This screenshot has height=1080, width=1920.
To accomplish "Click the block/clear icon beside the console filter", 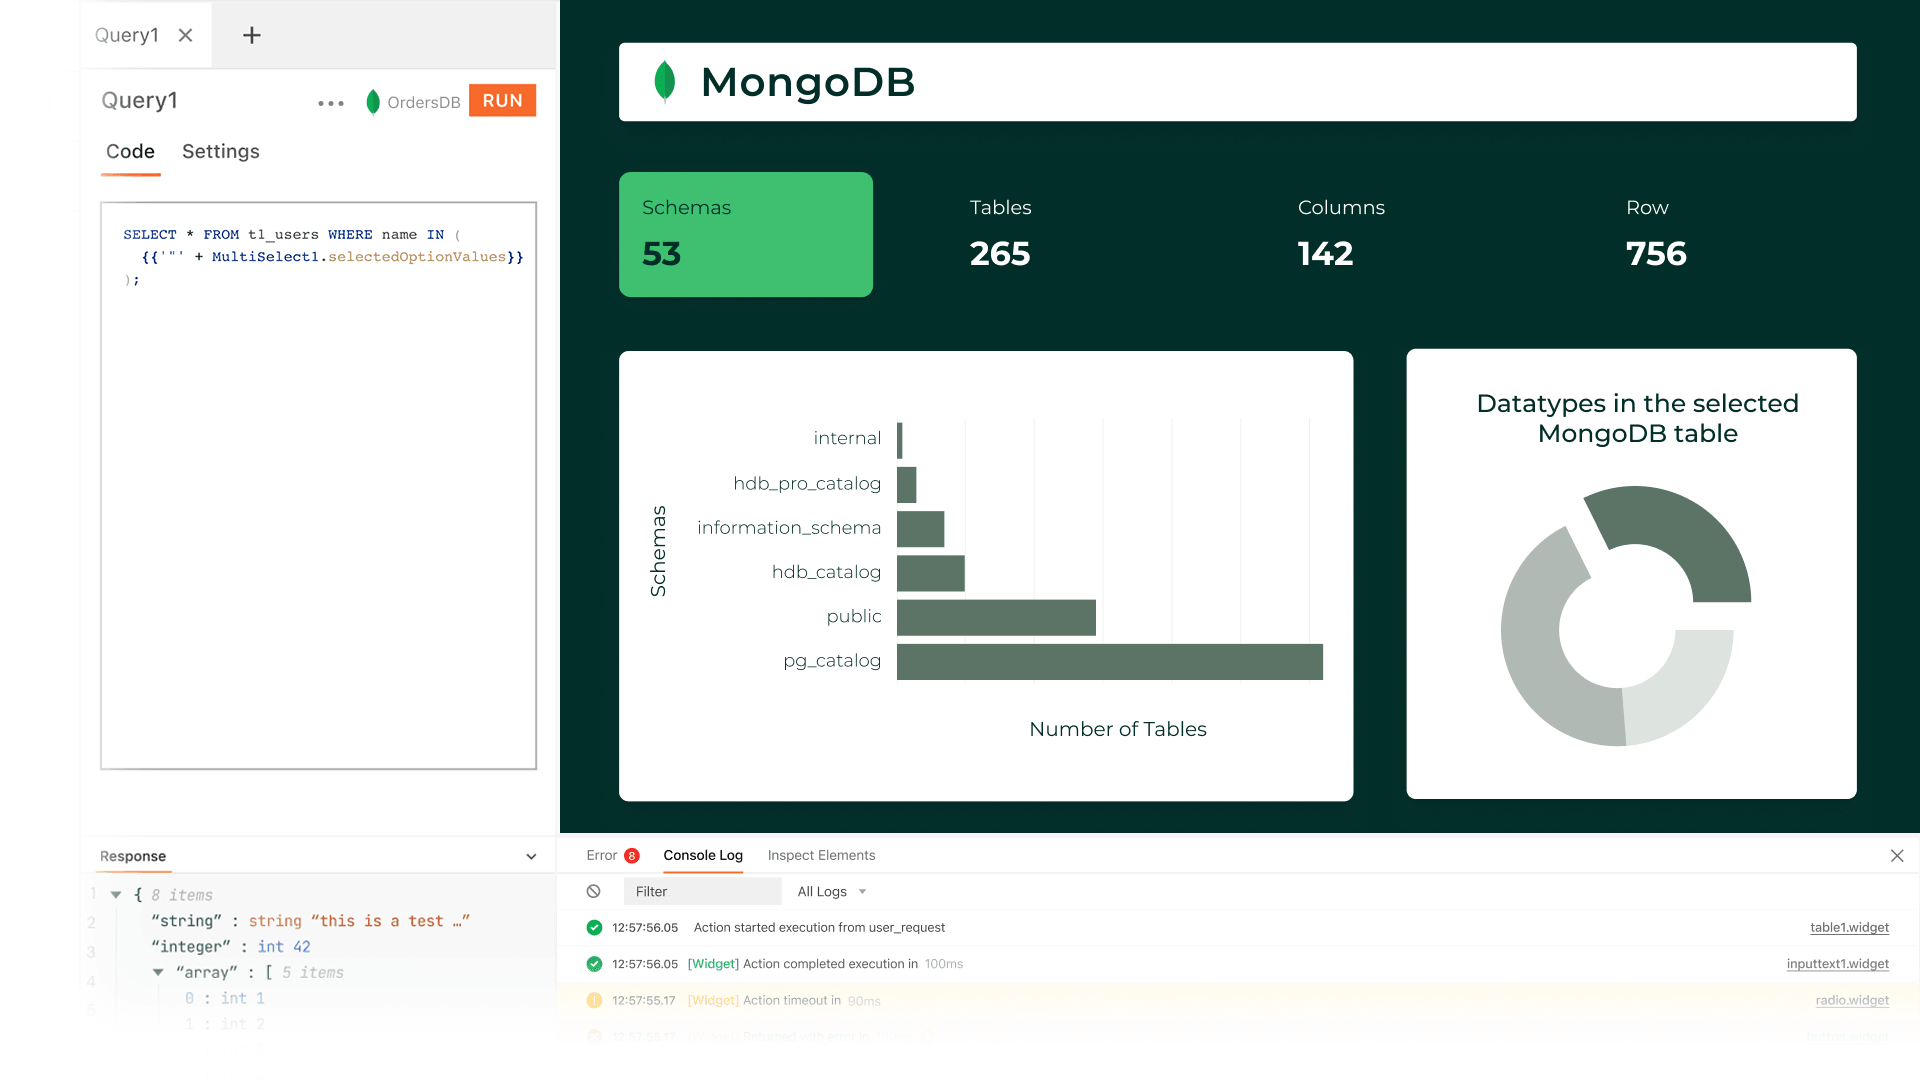I will 595,891.
